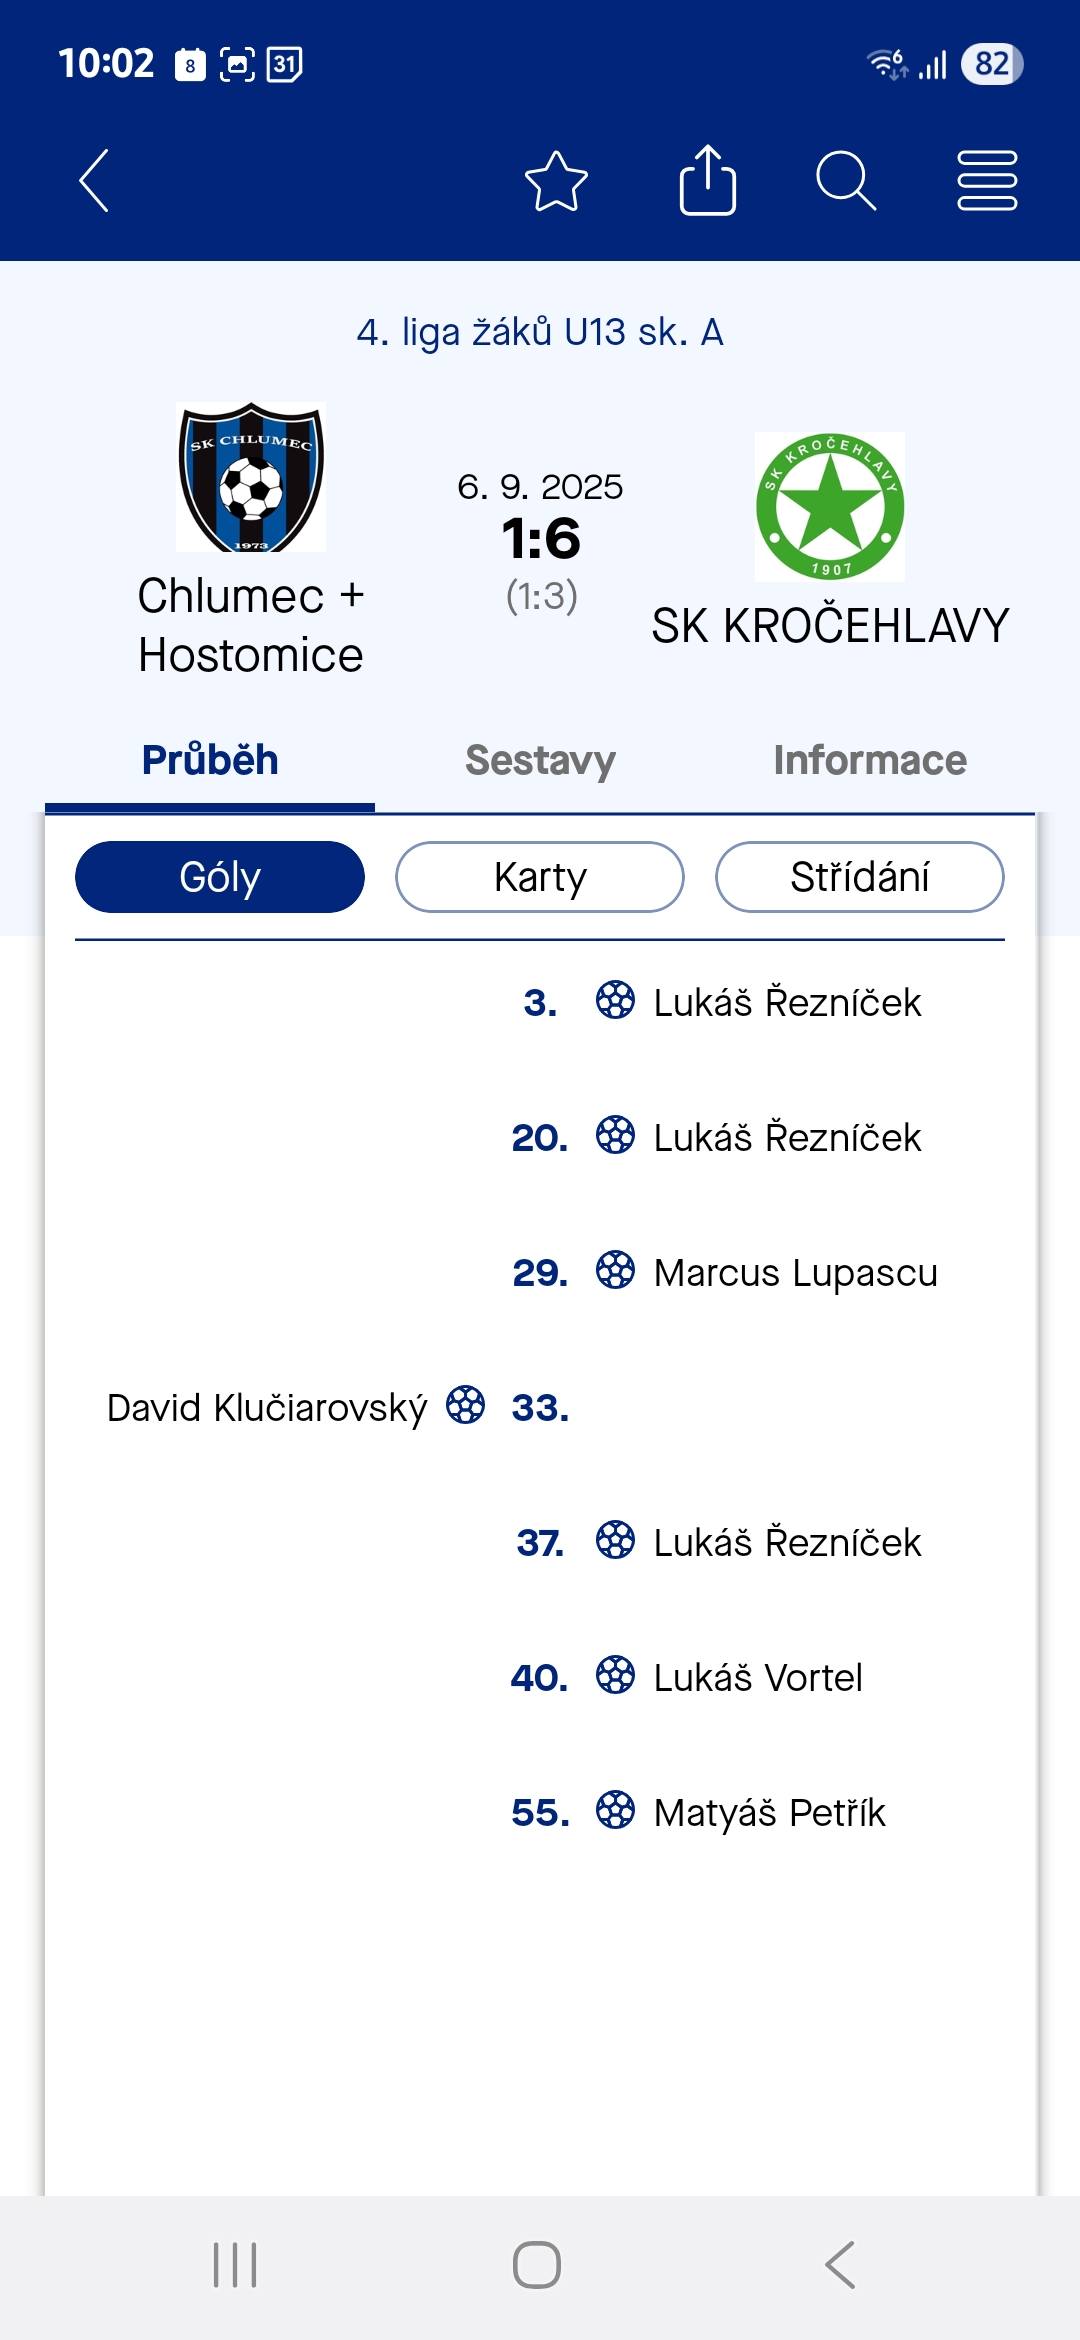Image resolution: width=1080 pixels, height=2340 pixels.
Task: Tap SK Chlumec team crest
Action: [251, 477]
